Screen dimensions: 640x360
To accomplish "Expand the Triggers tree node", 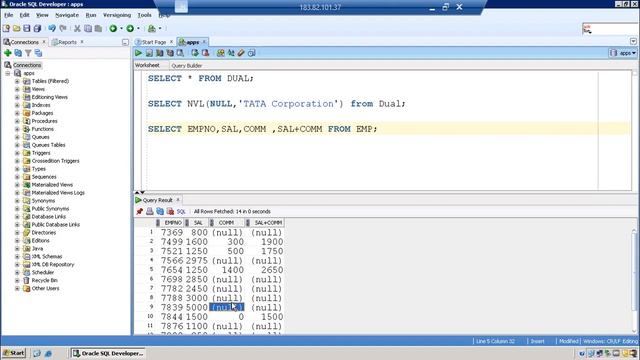I will [x=17, y=153].
